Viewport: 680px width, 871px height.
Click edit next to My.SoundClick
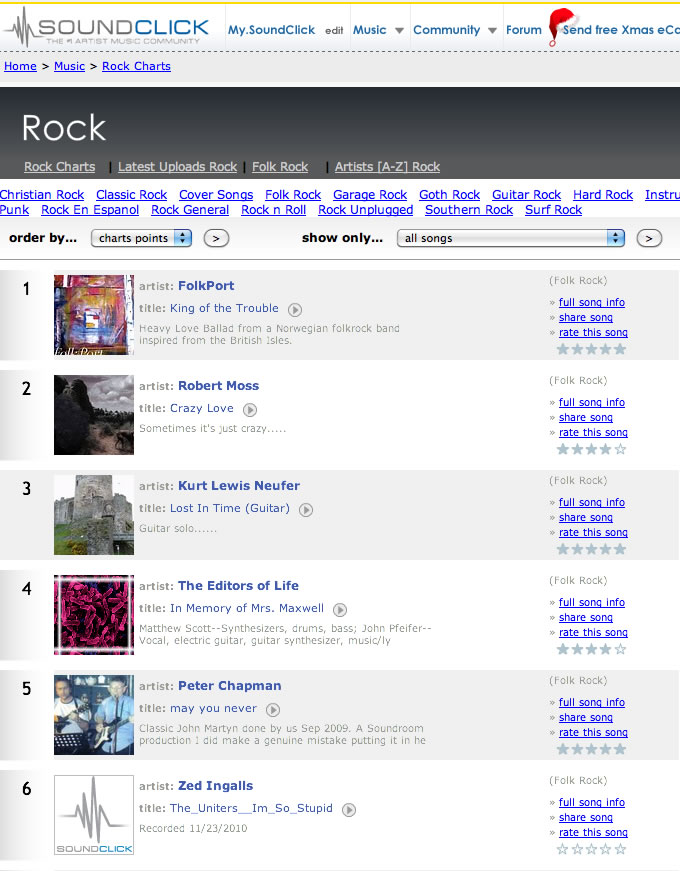(334, 31)
